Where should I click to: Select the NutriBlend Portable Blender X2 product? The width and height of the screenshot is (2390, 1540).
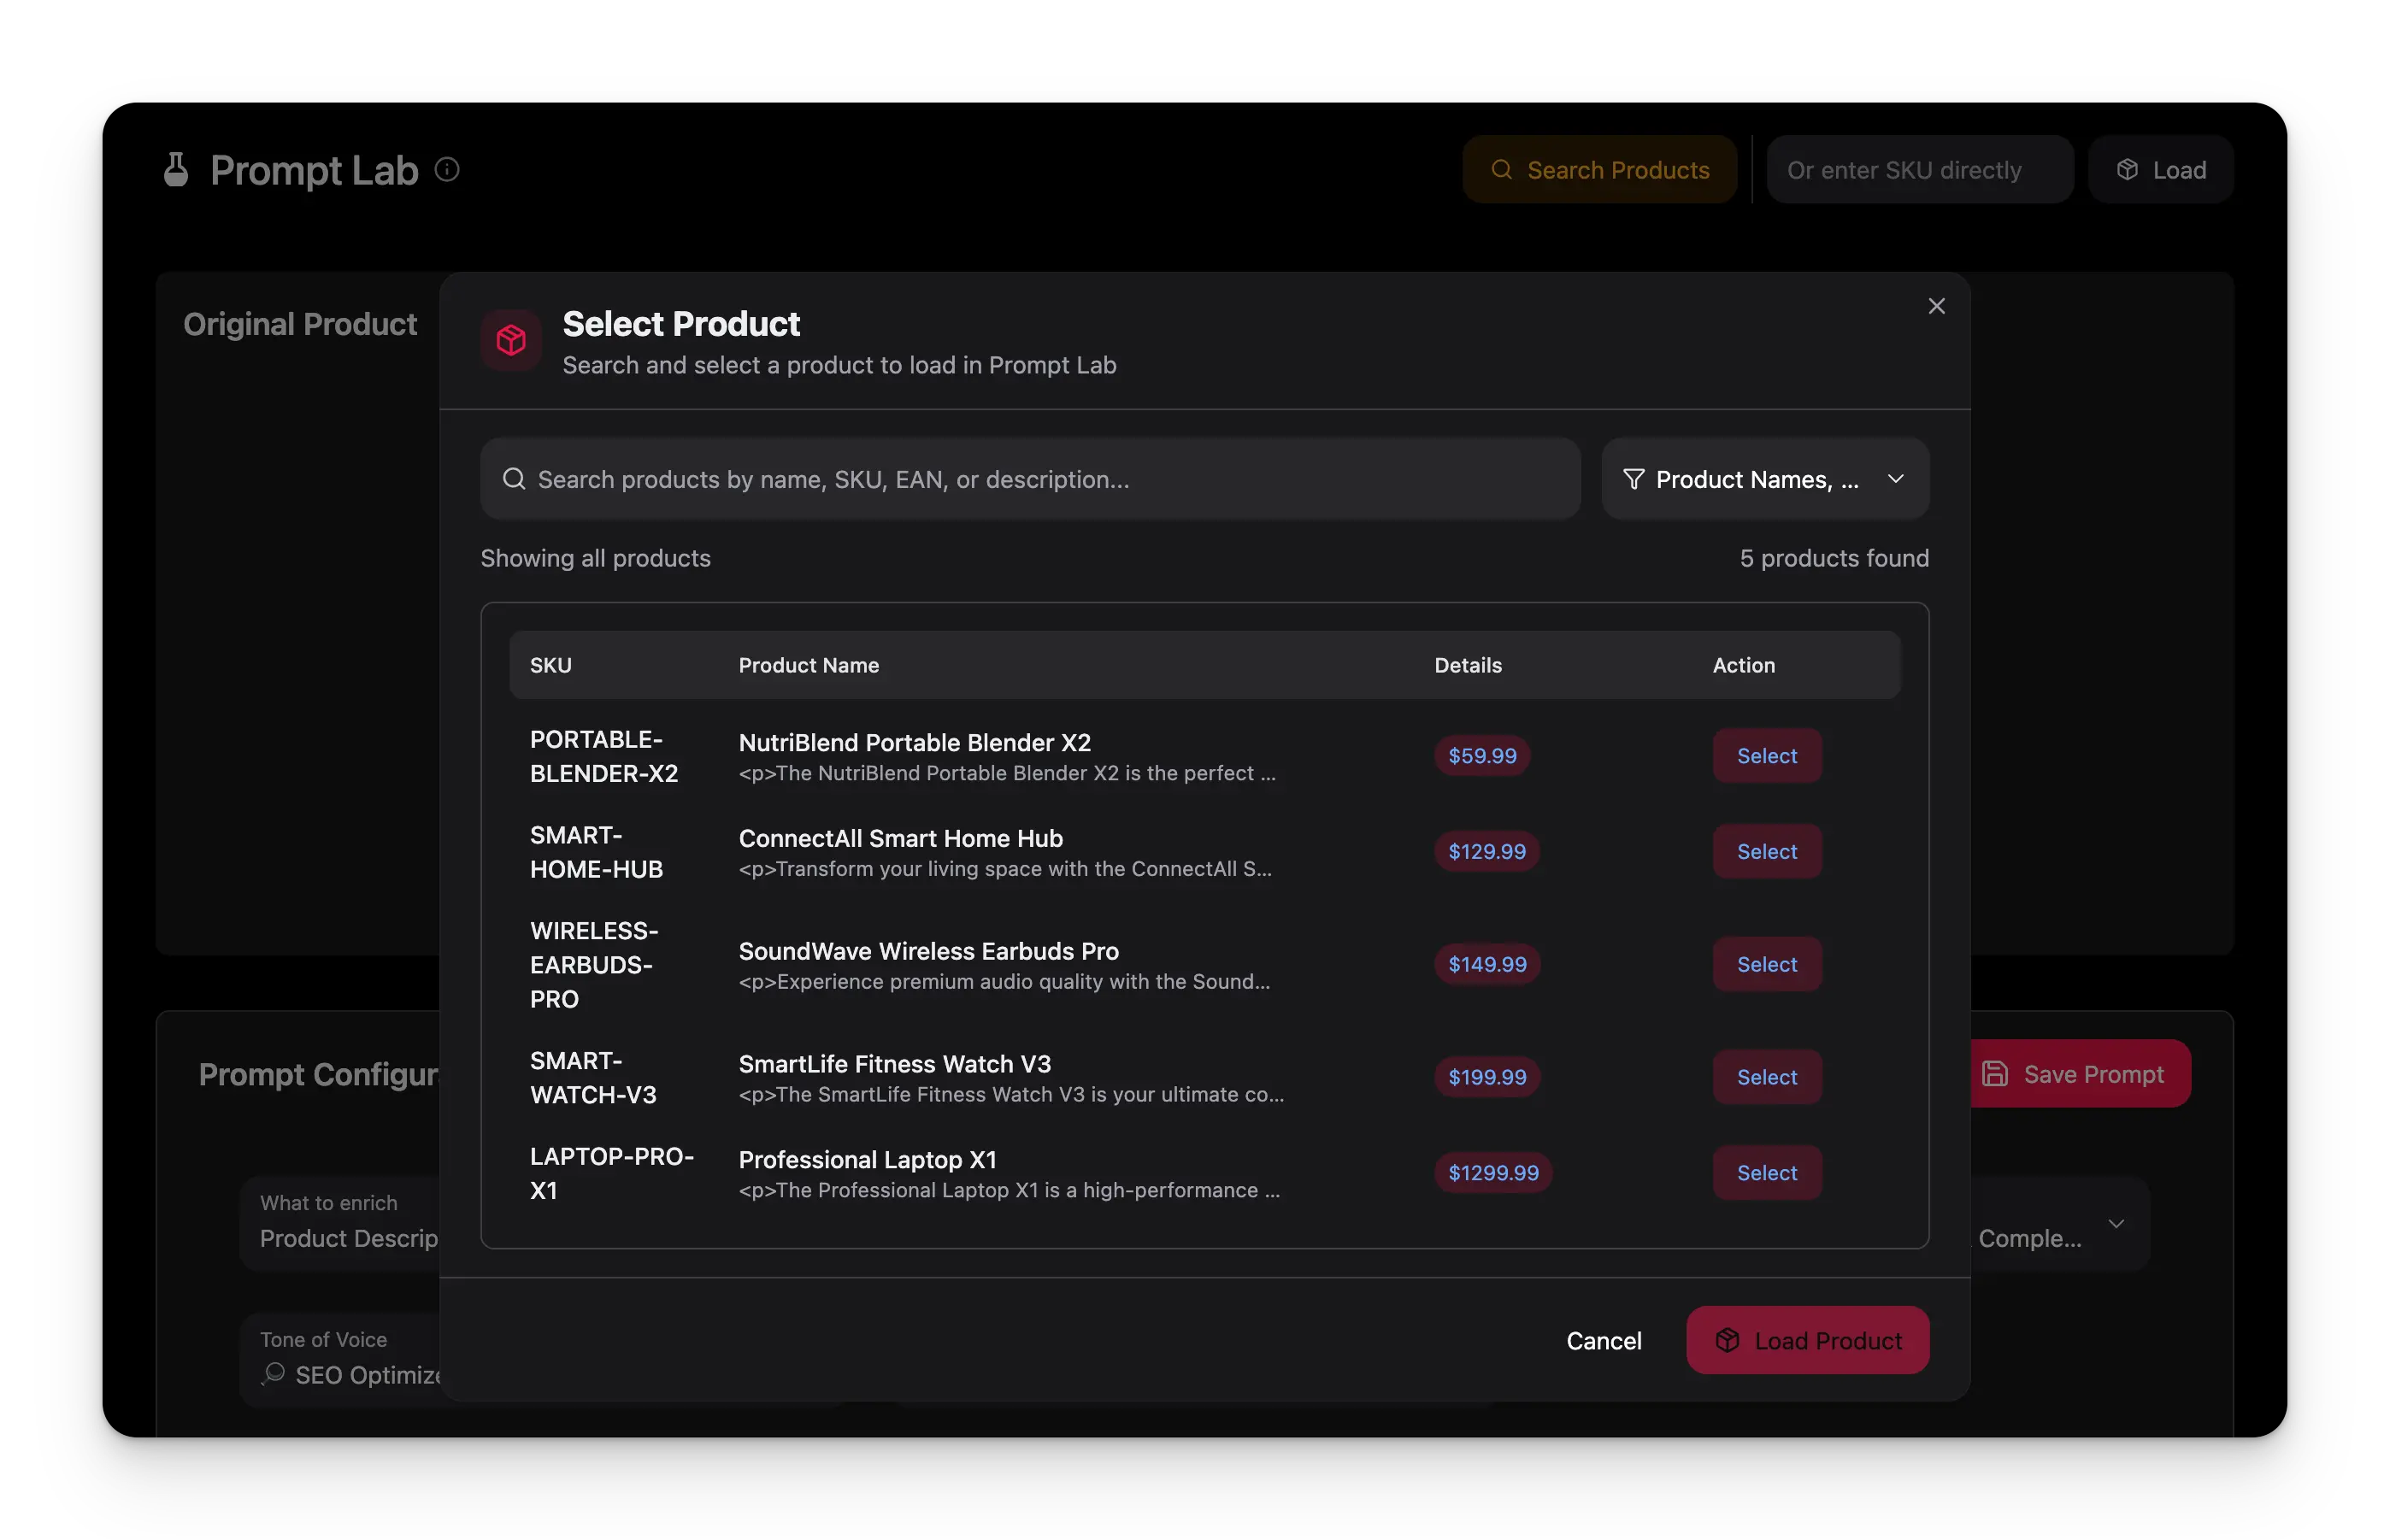(1765, 756)
